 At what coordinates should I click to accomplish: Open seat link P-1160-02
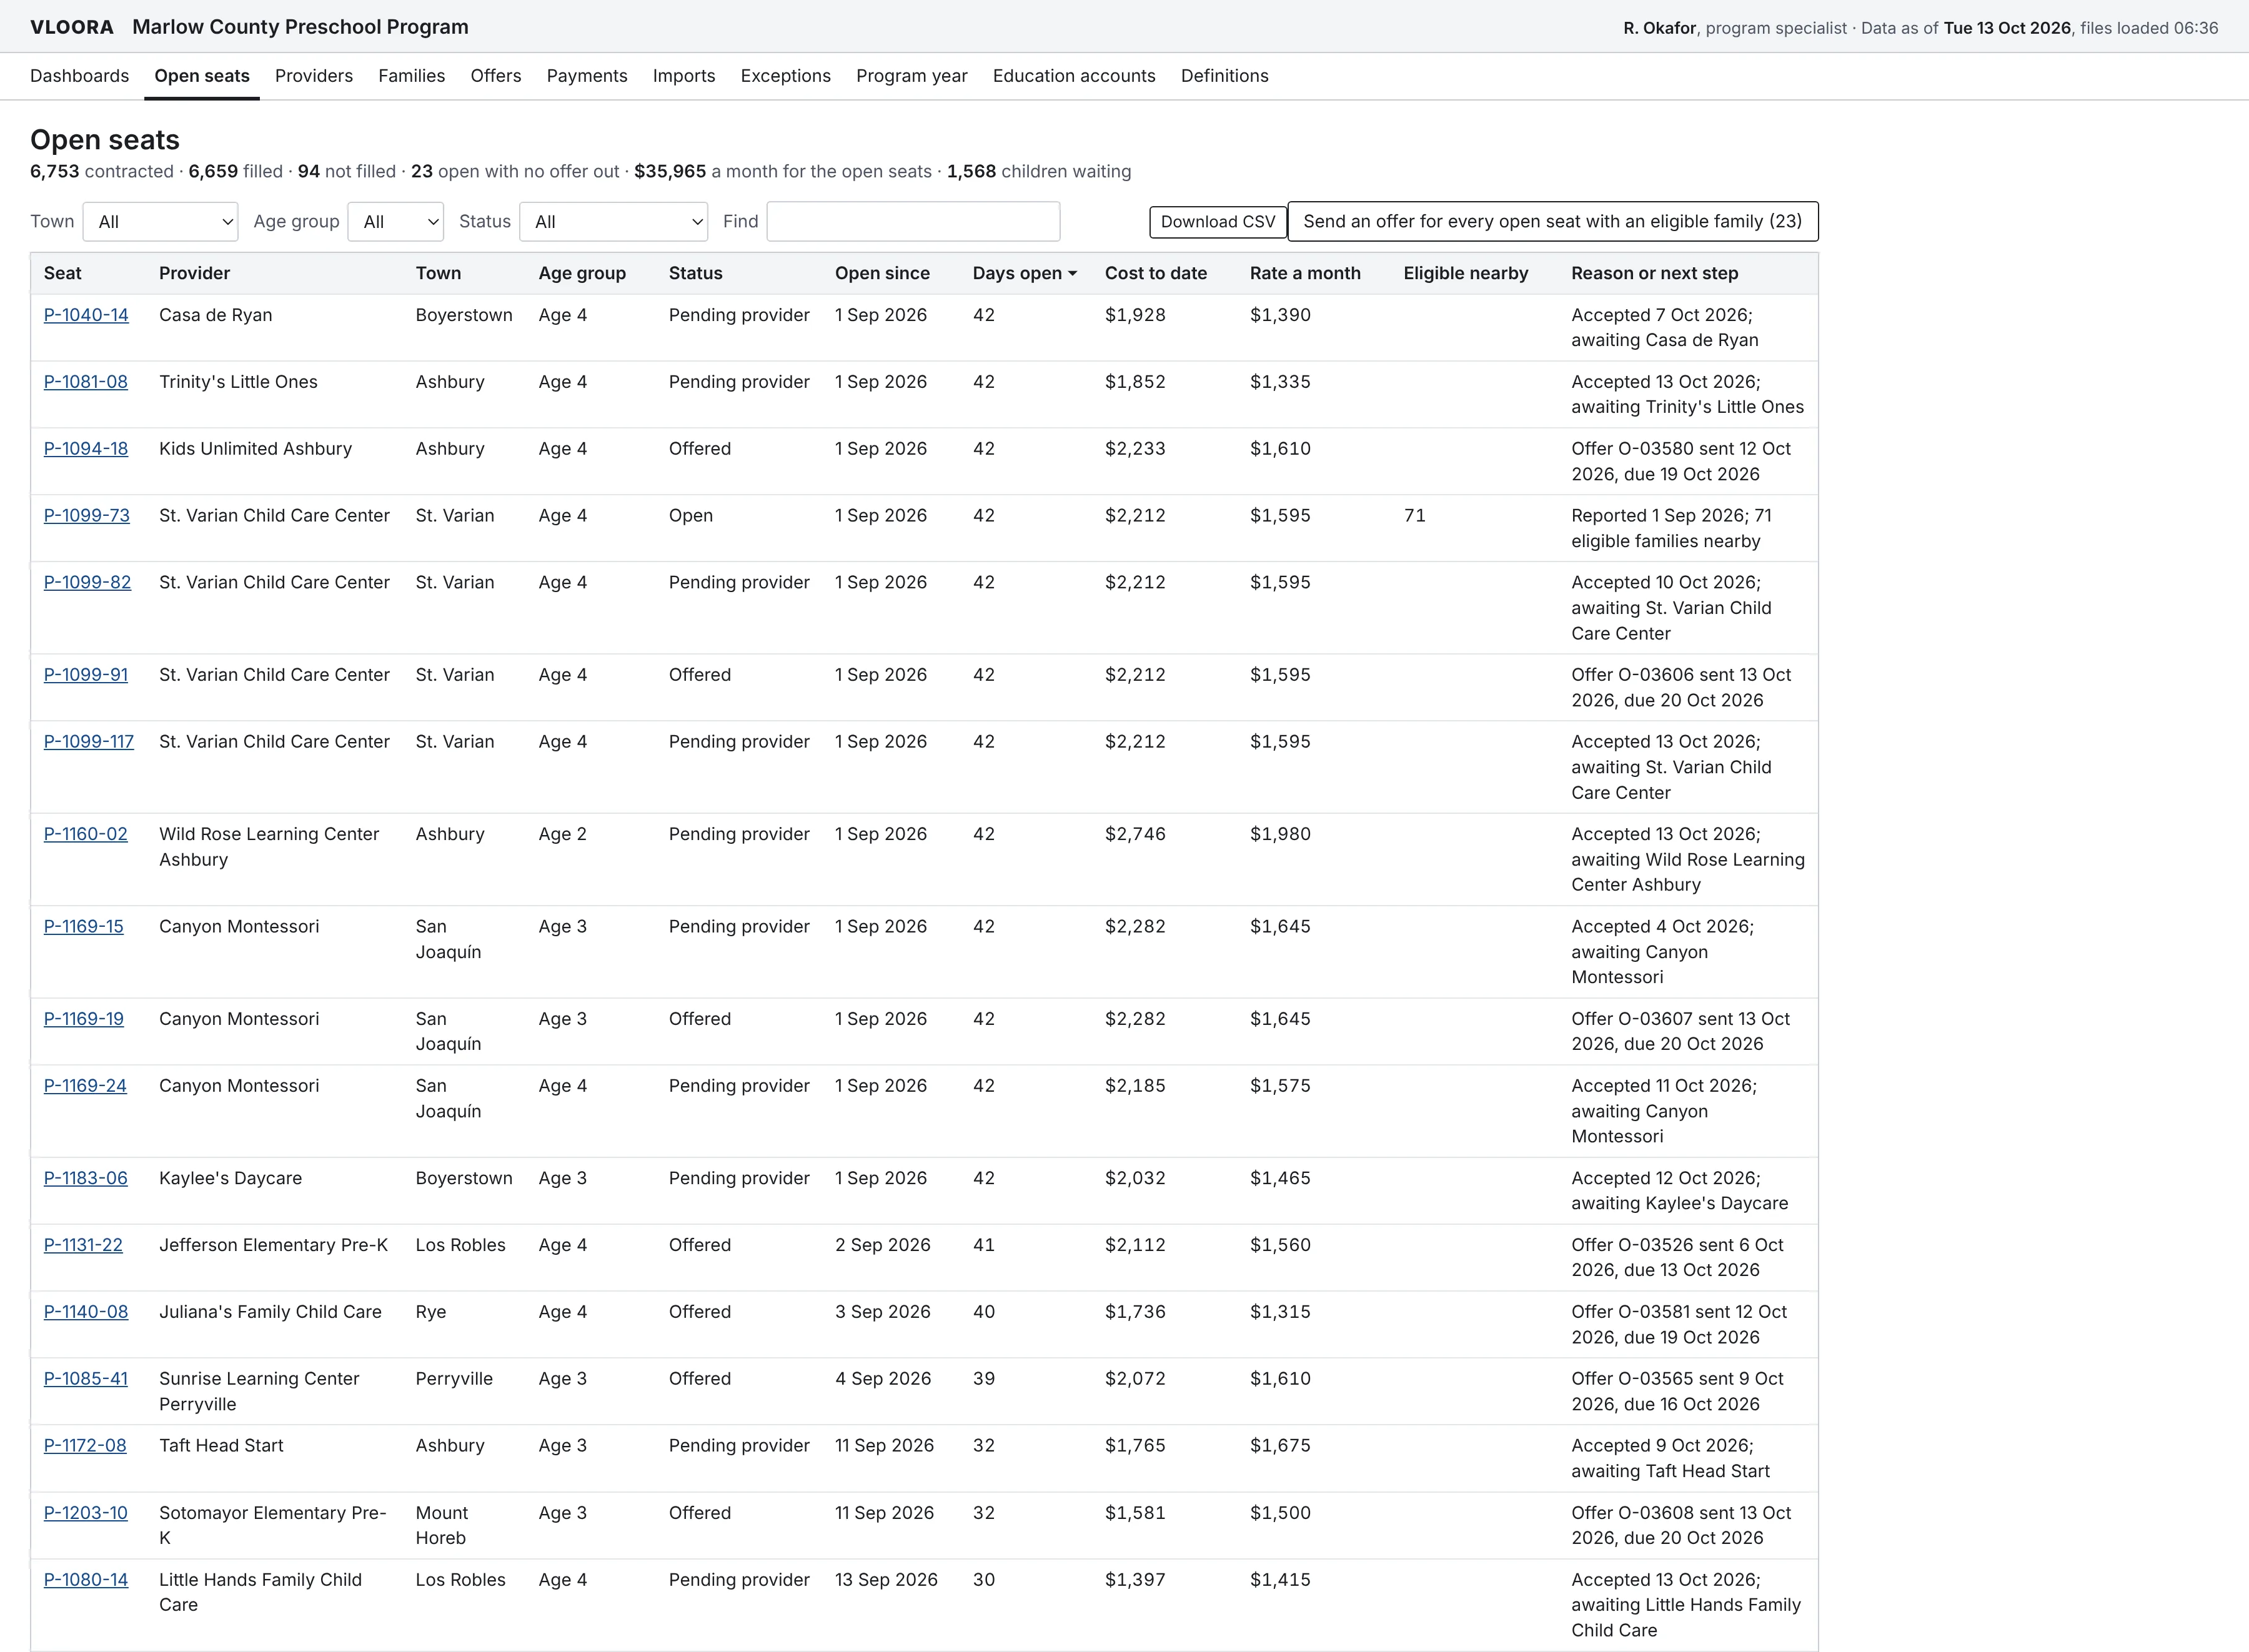click(x=86, y=834)
